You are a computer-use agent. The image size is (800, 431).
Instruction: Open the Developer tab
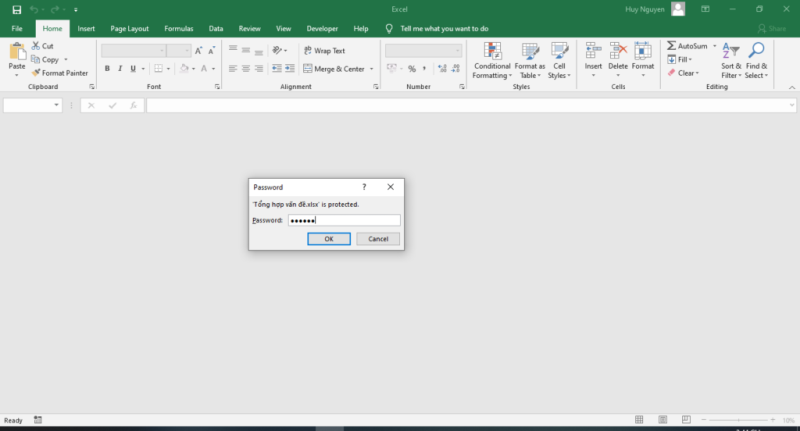(322, 29)
